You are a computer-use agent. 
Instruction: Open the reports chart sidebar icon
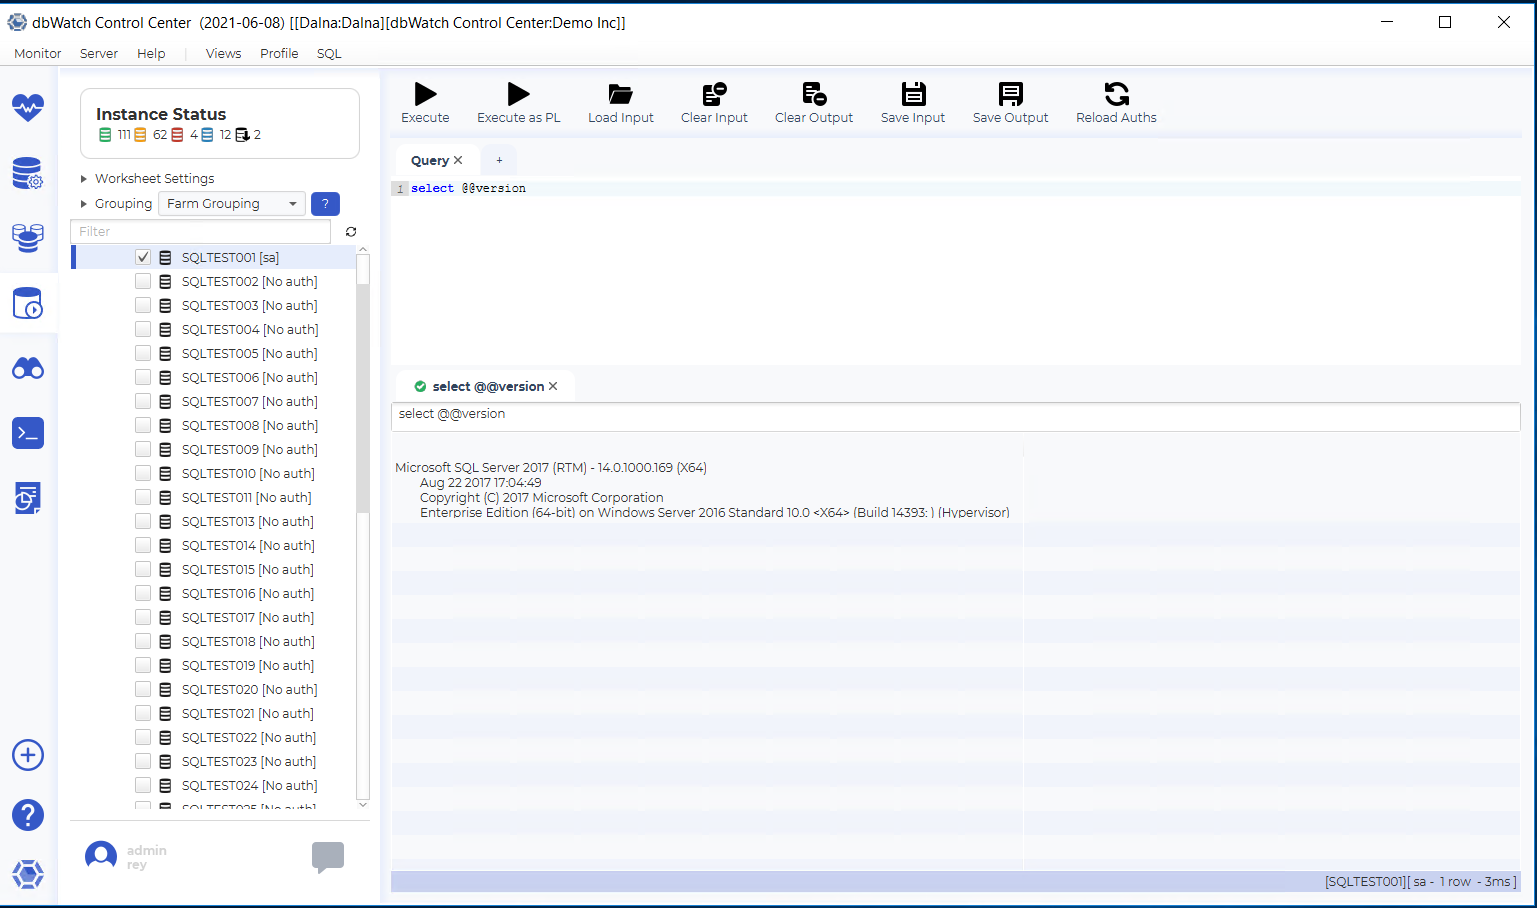click(x=28, y=498)
